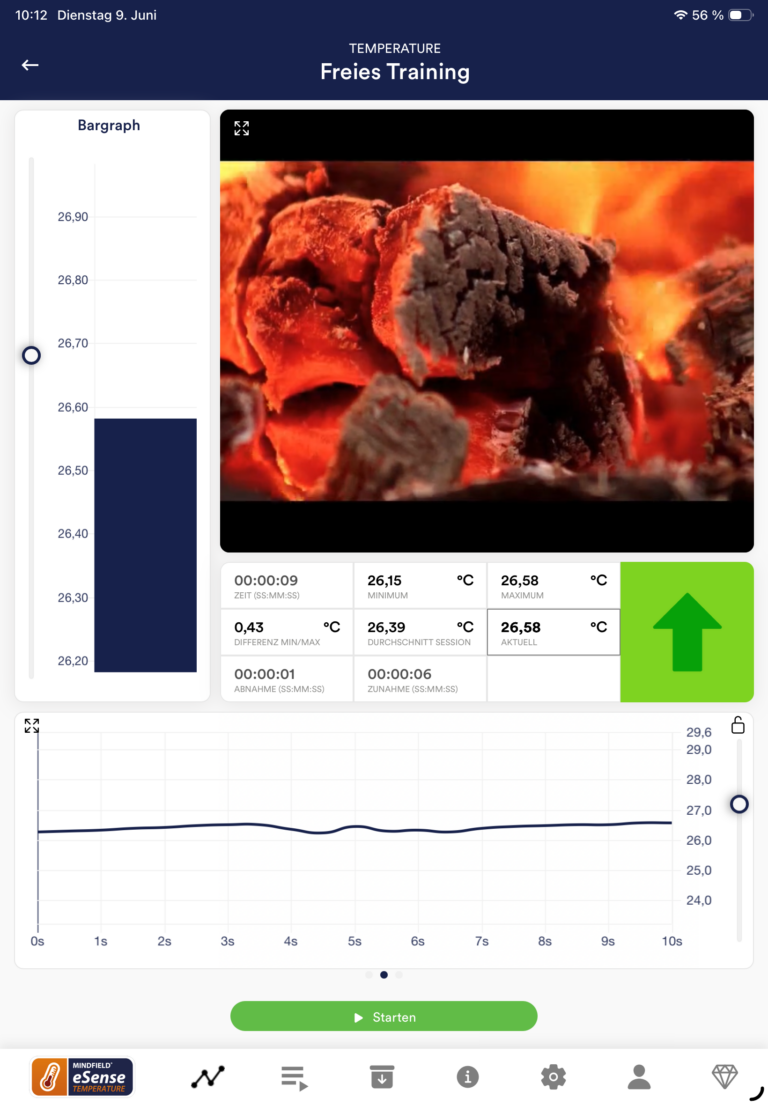
Task: Click the fire ember video thumbnail
Action: coord(487,331)
